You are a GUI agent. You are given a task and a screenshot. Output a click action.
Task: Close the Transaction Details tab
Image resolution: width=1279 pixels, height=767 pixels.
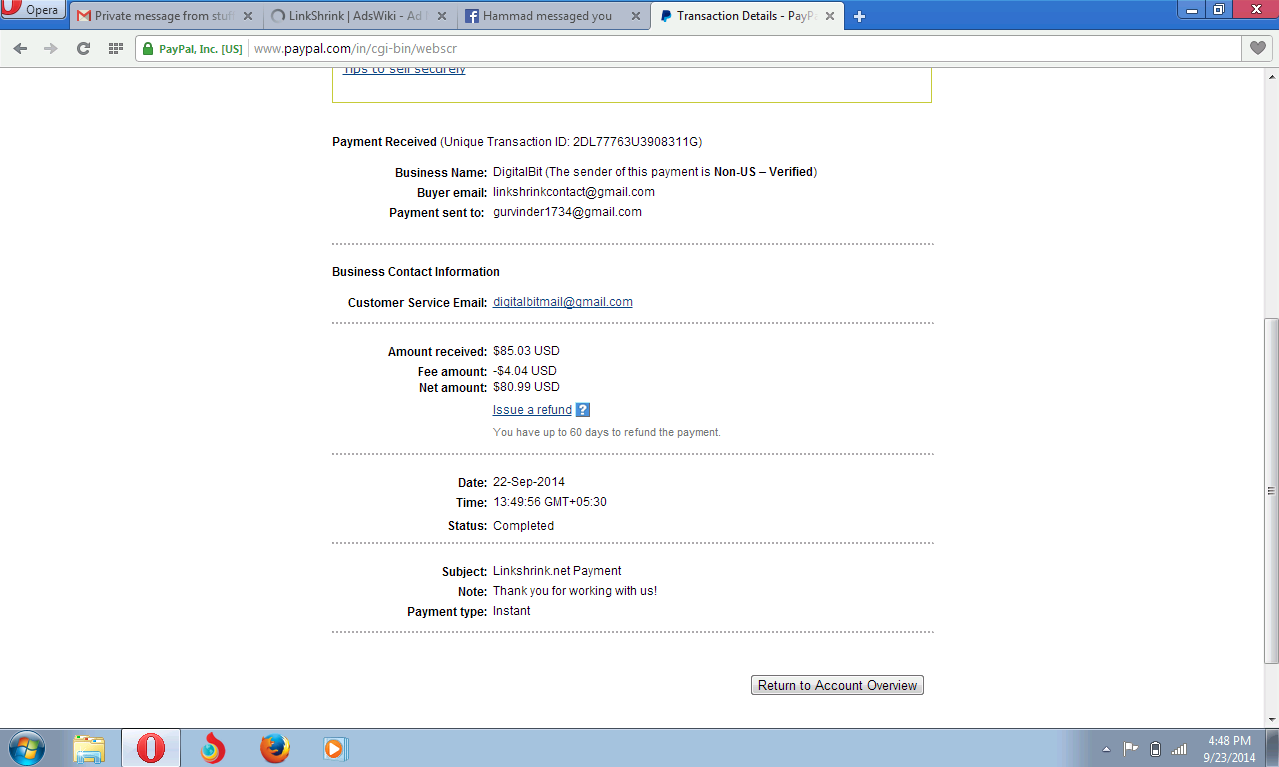828,16
